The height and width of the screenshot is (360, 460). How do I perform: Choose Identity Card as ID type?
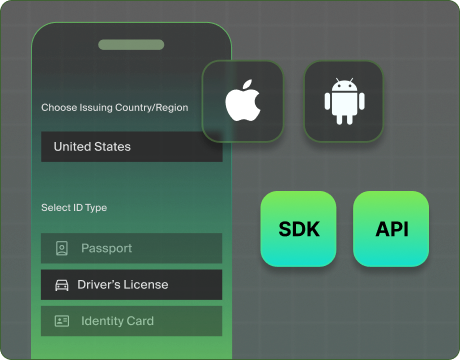(131, 321)
